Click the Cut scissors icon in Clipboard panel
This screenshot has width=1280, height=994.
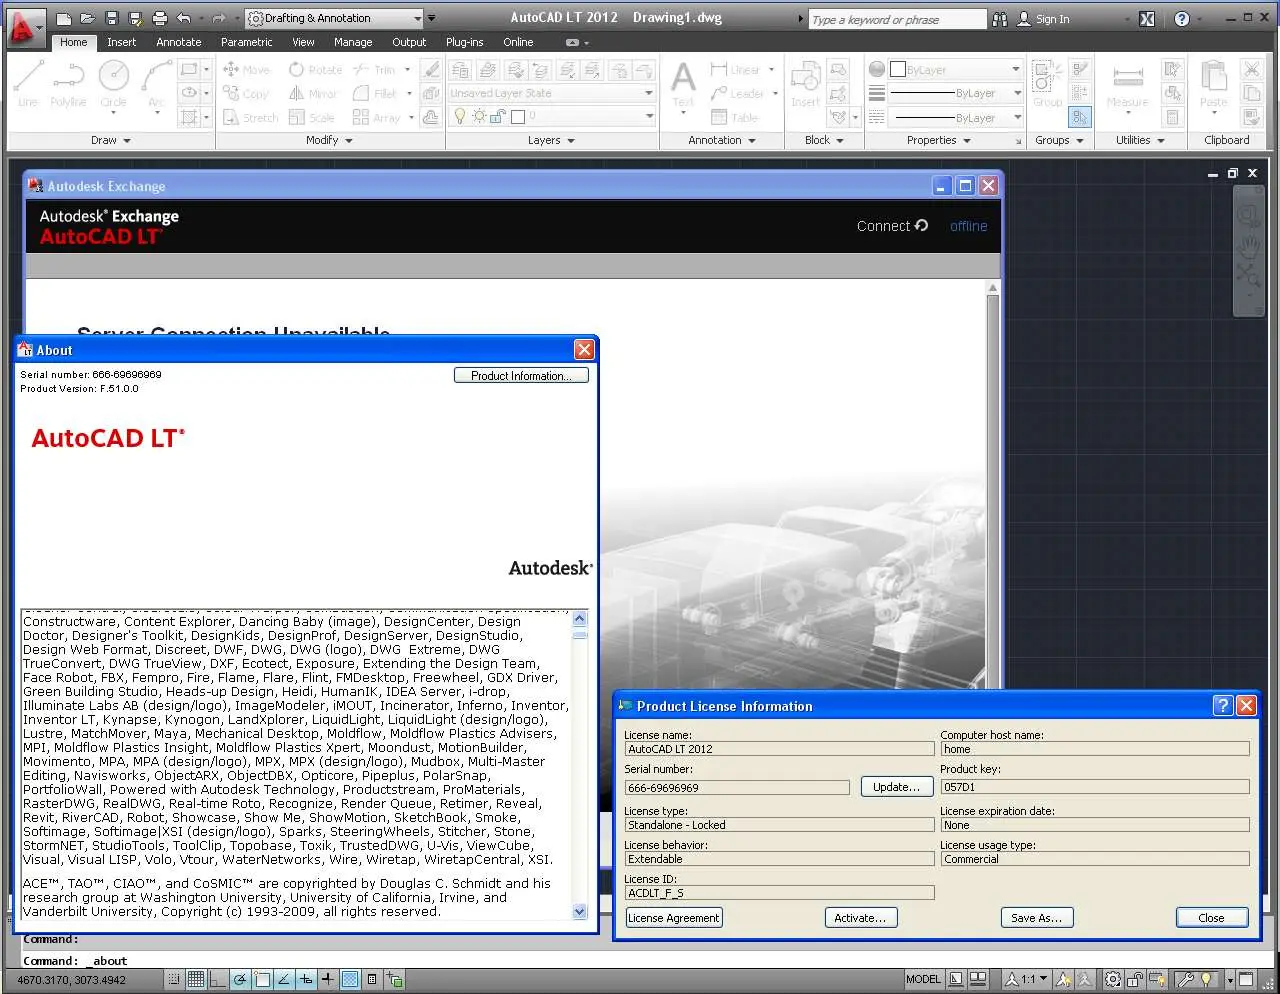[x=1251, y=69]
